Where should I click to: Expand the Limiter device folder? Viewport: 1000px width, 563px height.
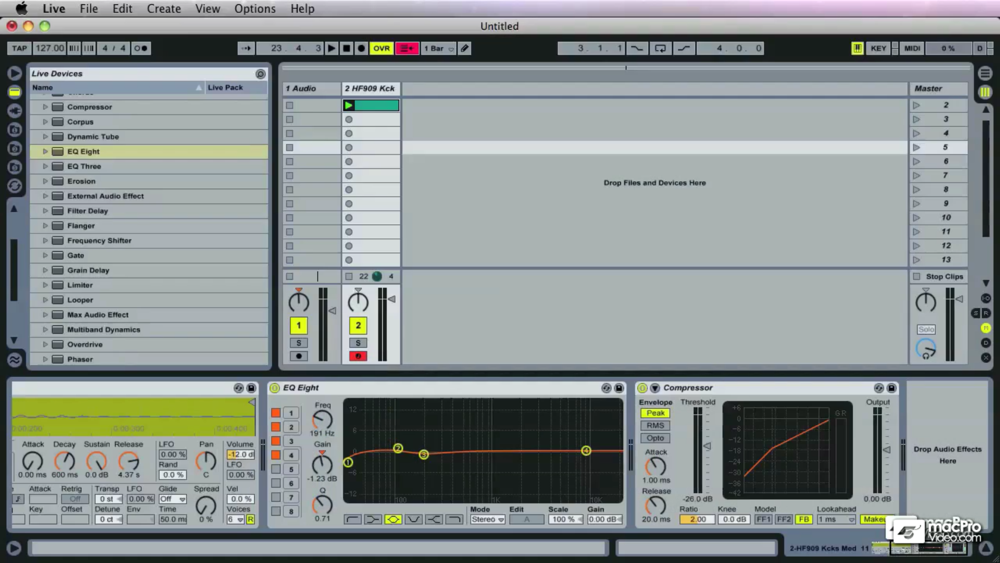[x=45, y=285]
